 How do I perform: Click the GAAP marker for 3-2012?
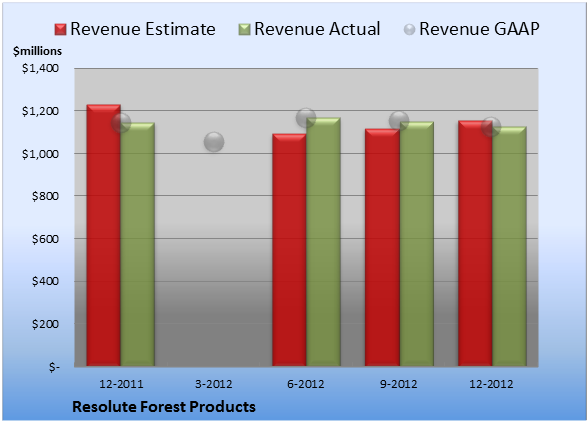pos(214,142)
